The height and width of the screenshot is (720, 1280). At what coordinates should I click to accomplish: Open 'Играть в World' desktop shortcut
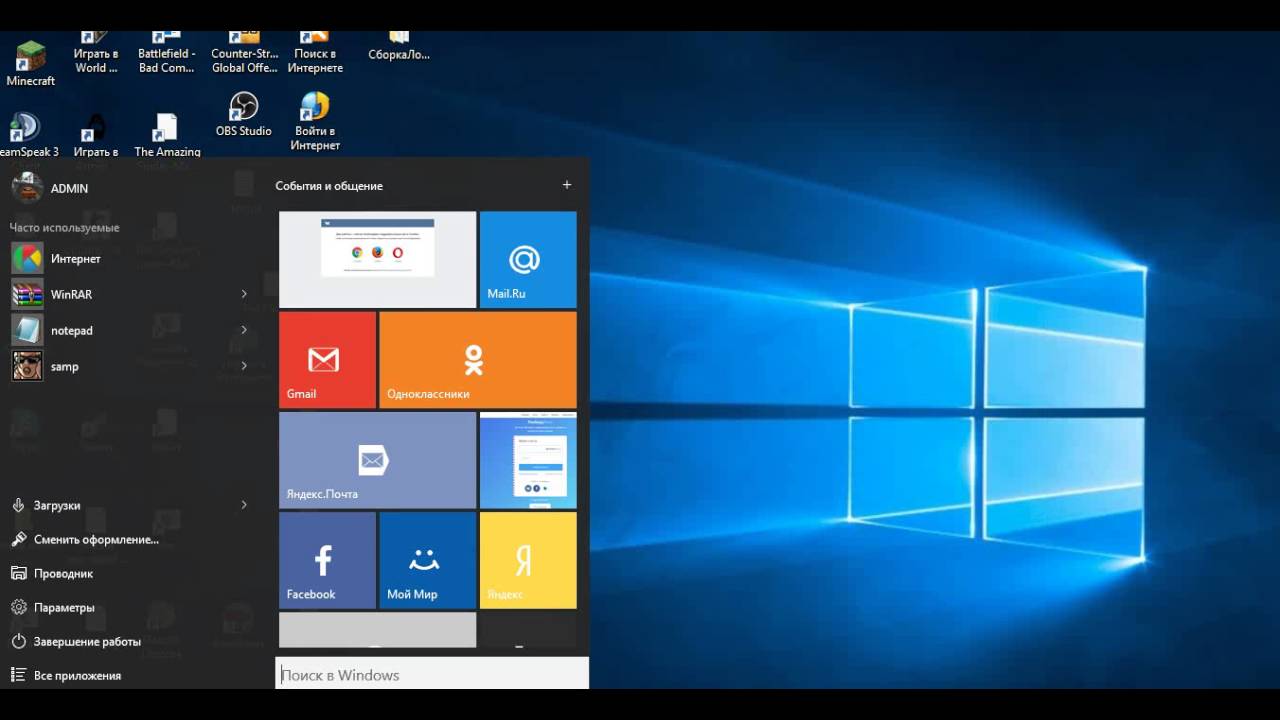(x=96, y=54)
